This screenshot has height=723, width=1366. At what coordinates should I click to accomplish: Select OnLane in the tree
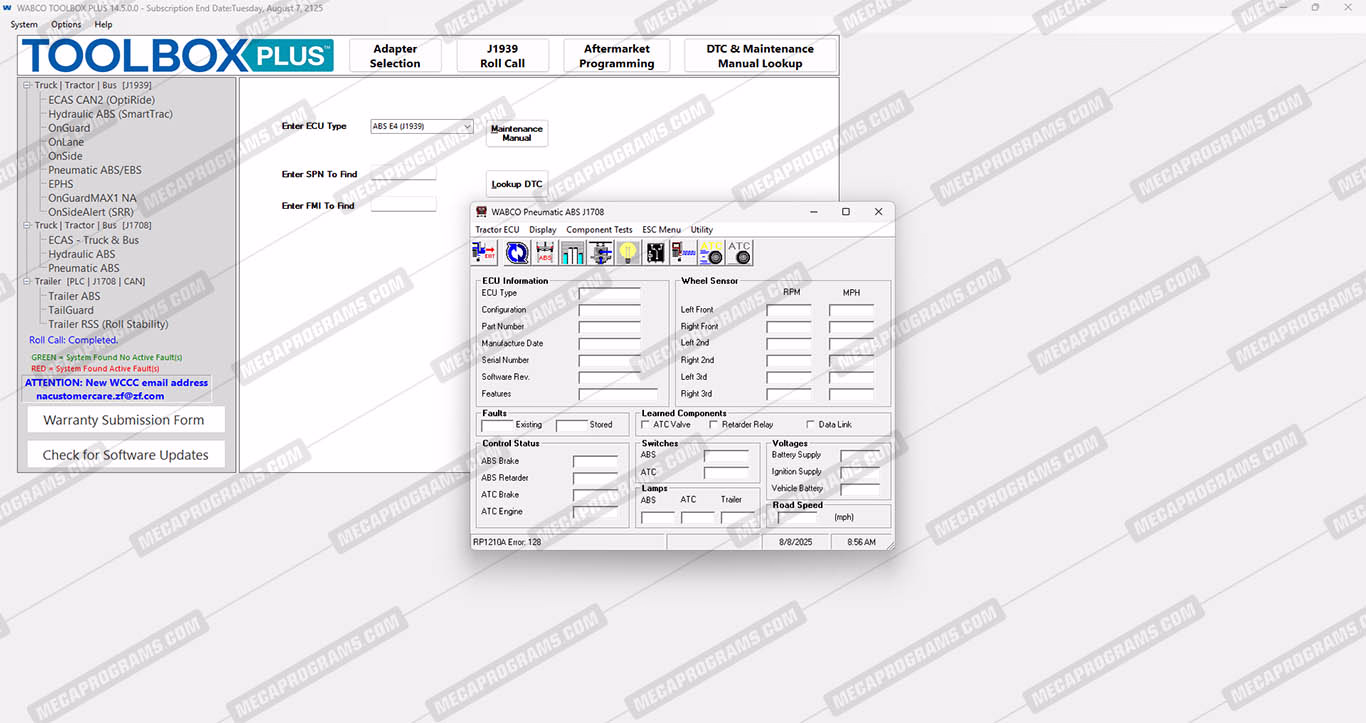click(66, 142)
